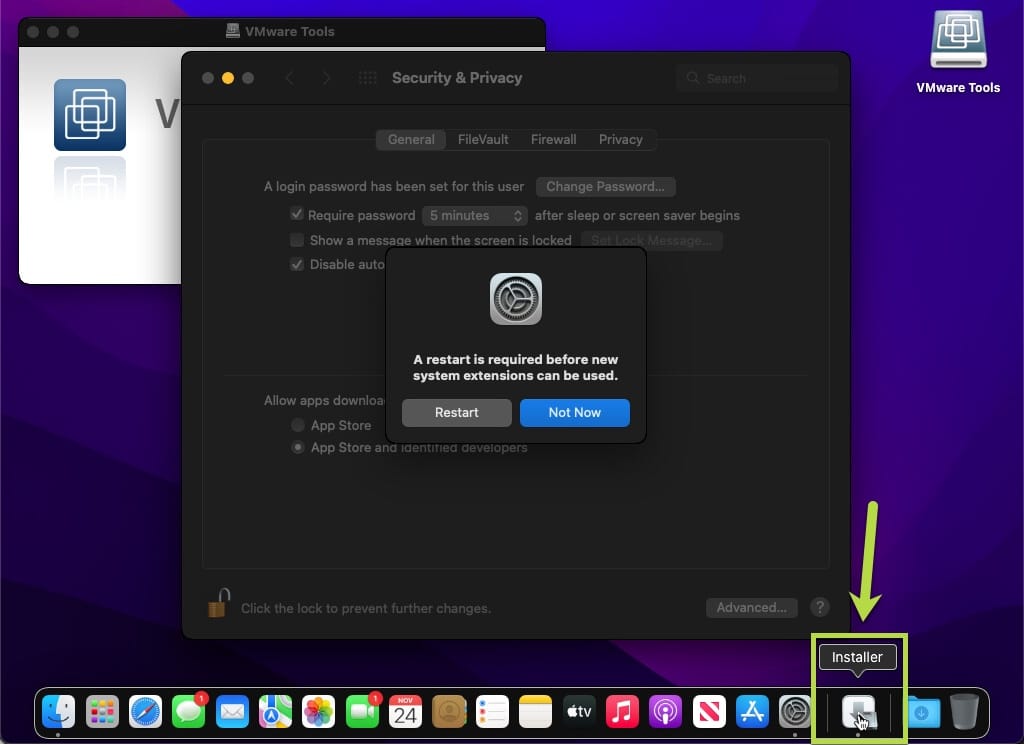Switch to the Firewall tab

[553, 140]
